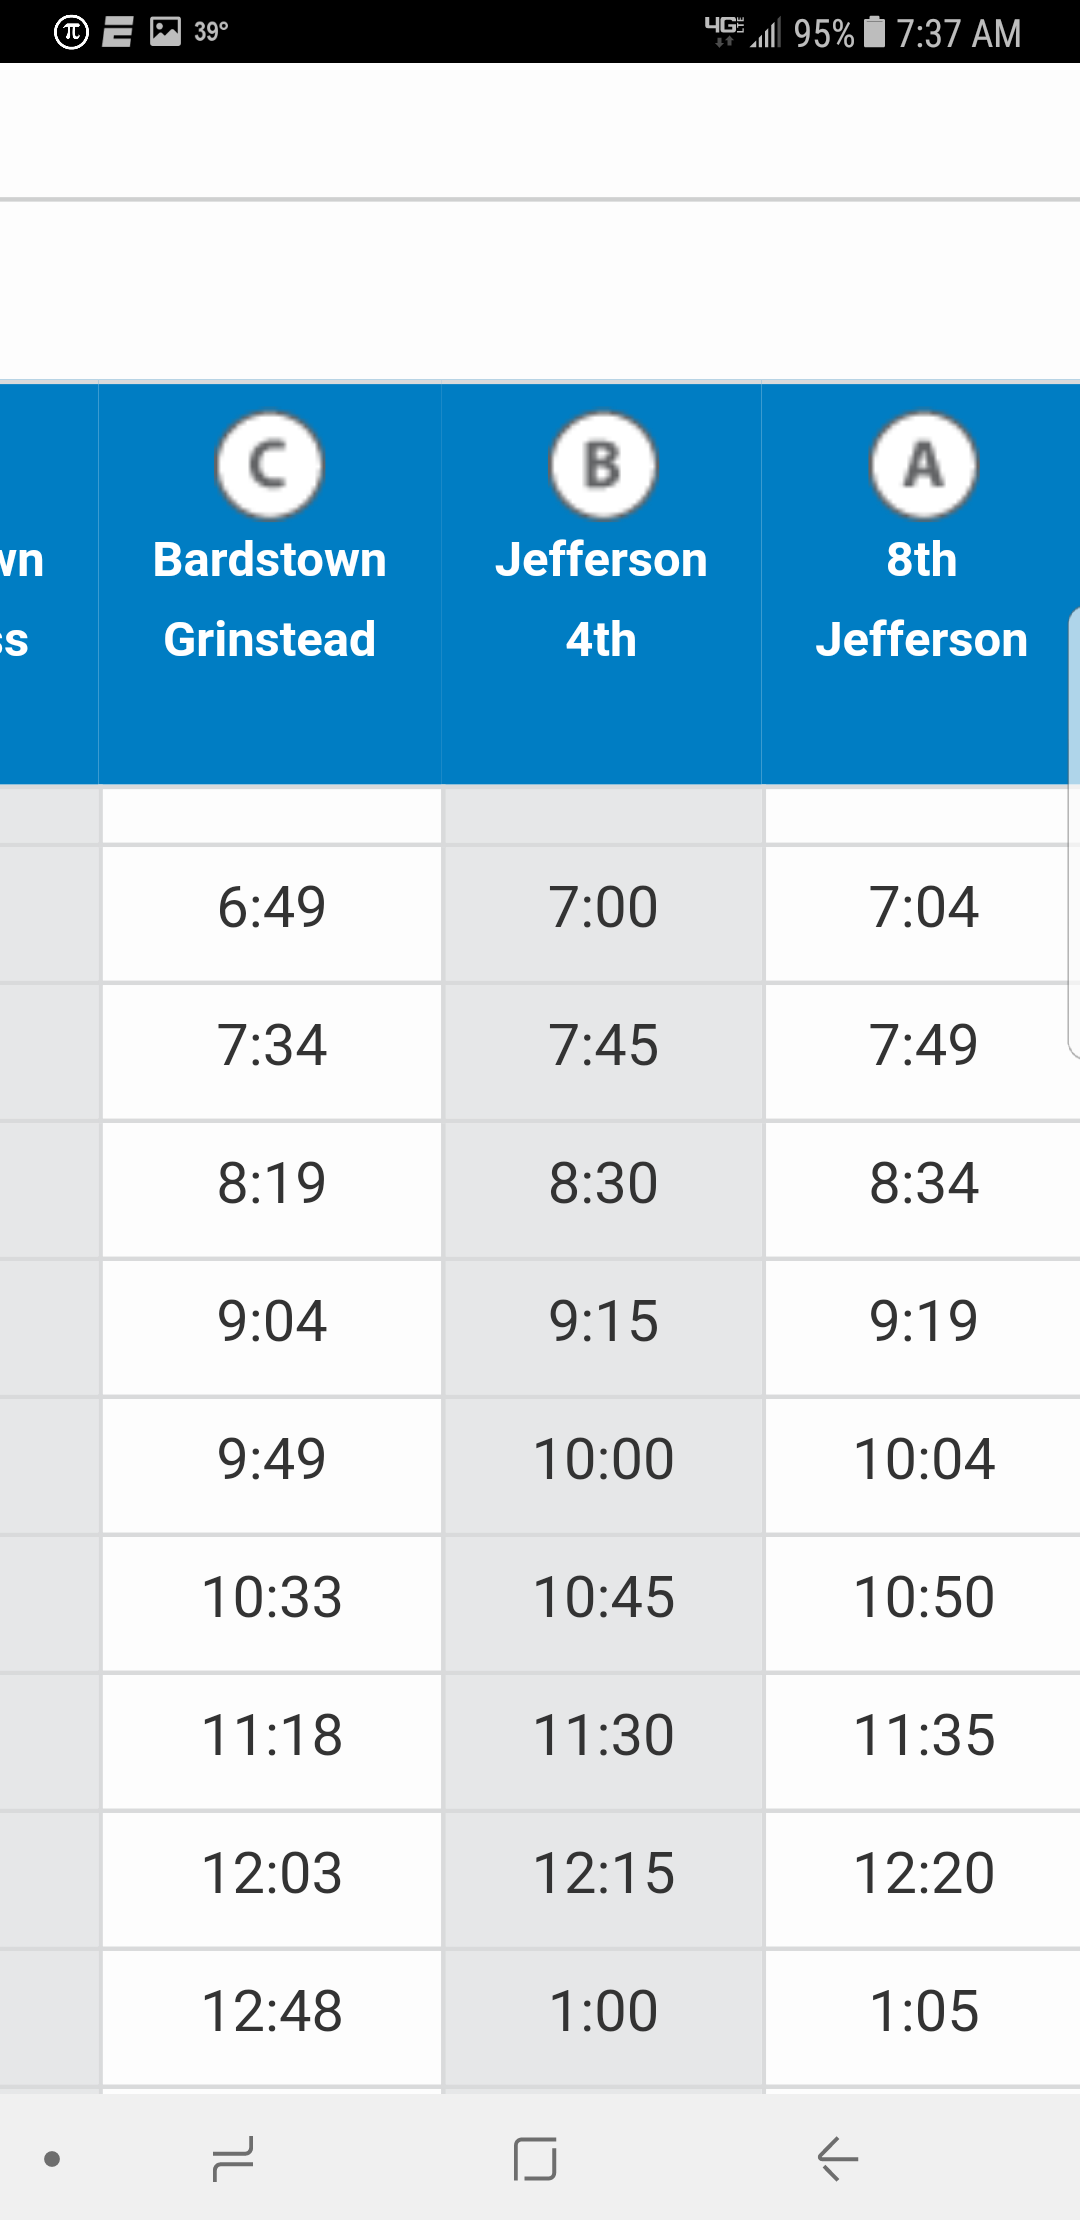Tap the 7:45 Jefferson 4th time
This screenshot has height=2220, width=1080.
(603, 1046)
